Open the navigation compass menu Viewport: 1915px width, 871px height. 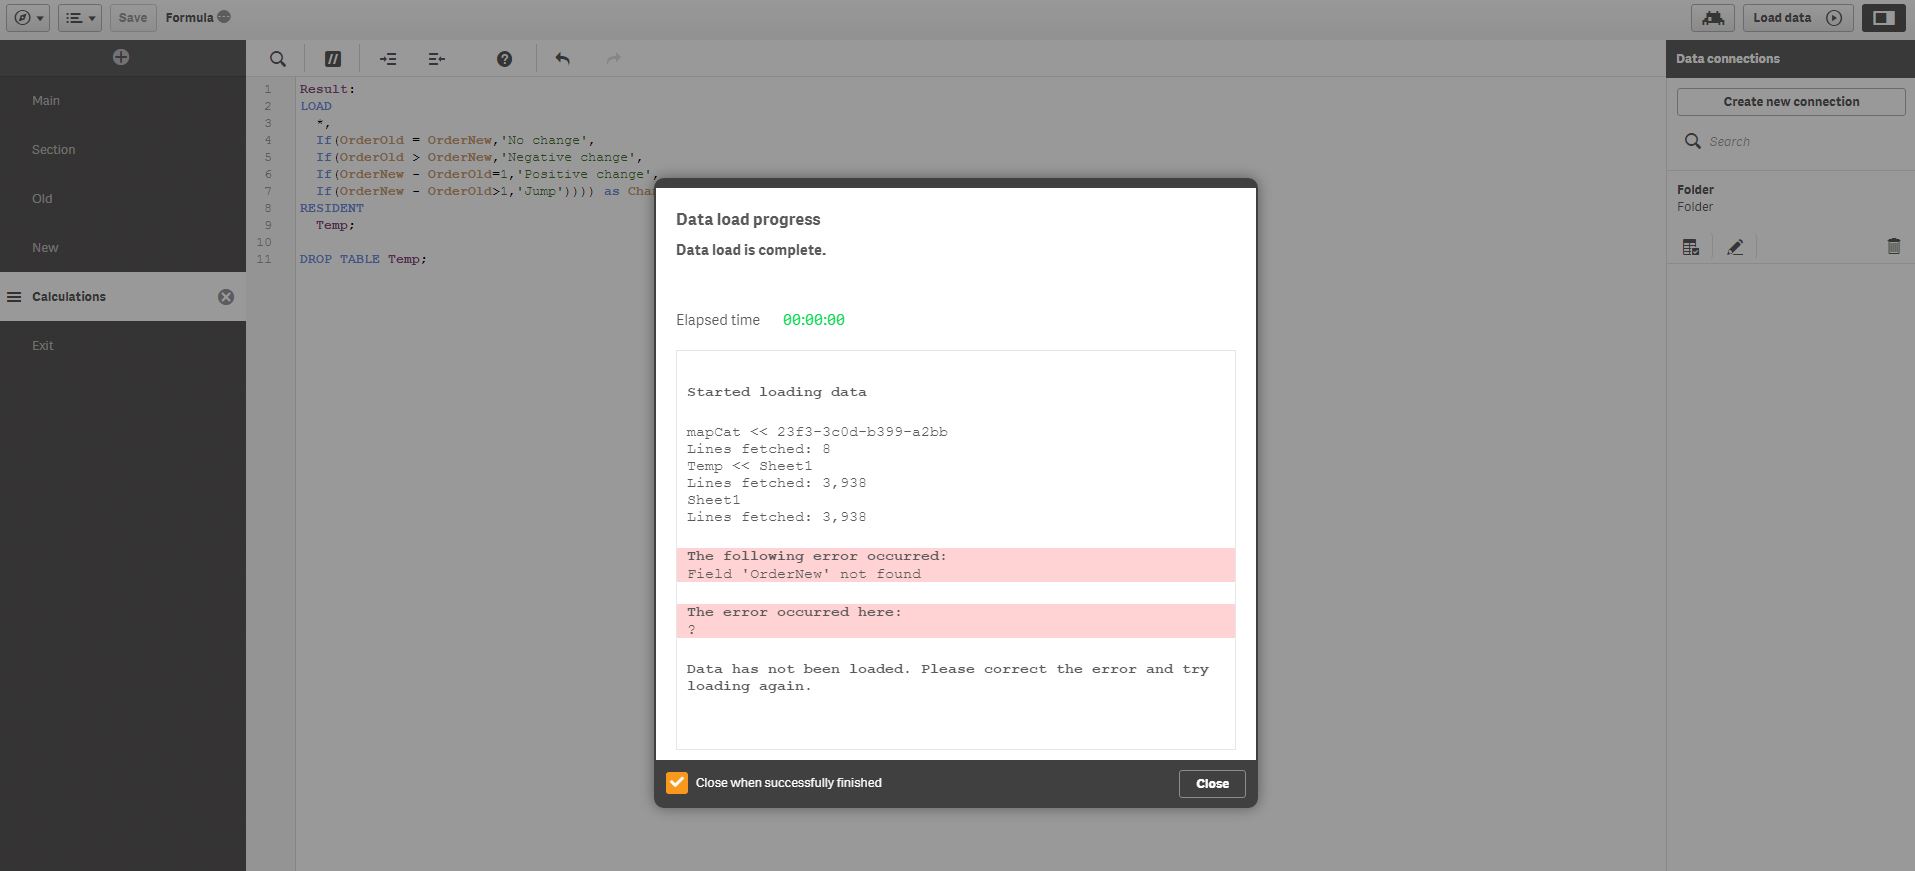(x=28, y=18)
